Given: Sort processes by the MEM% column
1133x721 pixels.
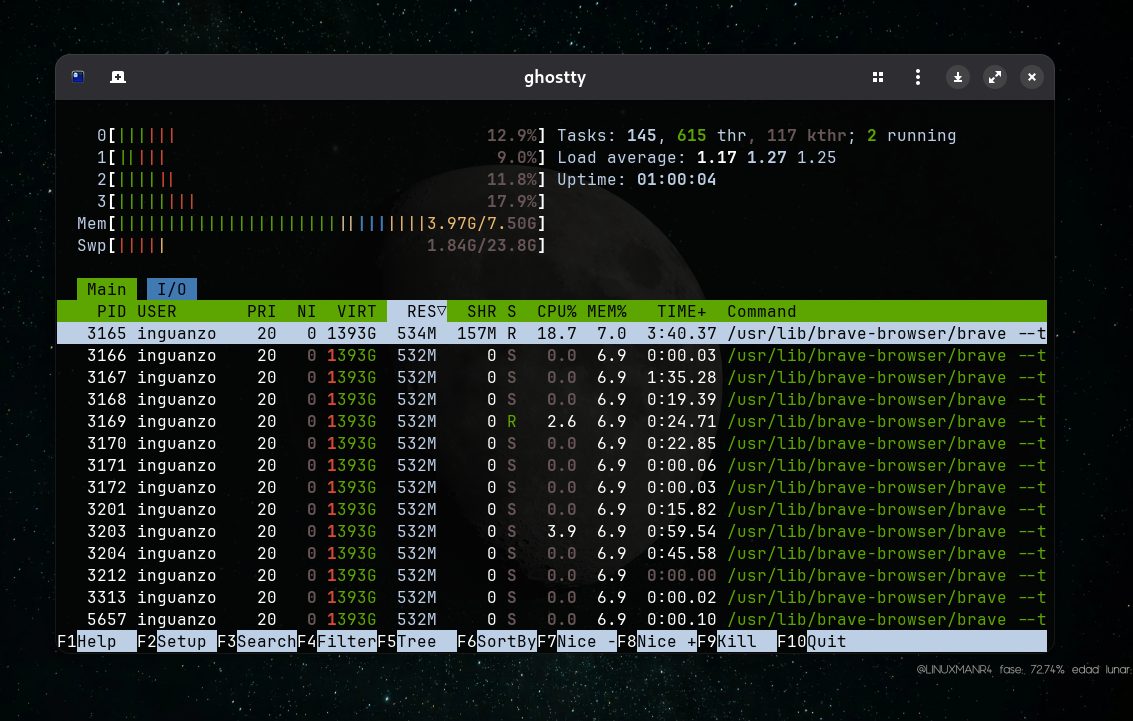Looking at the screenshot, I should 607,311.
